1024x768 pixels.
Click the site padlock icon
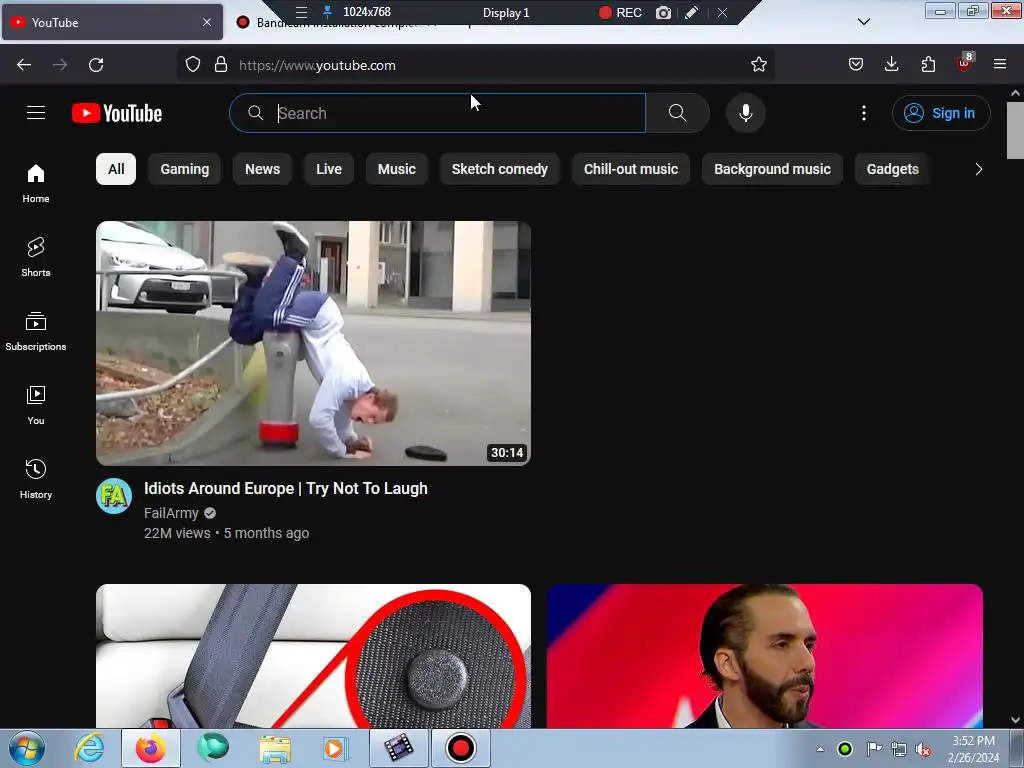(x=221, y=65)
